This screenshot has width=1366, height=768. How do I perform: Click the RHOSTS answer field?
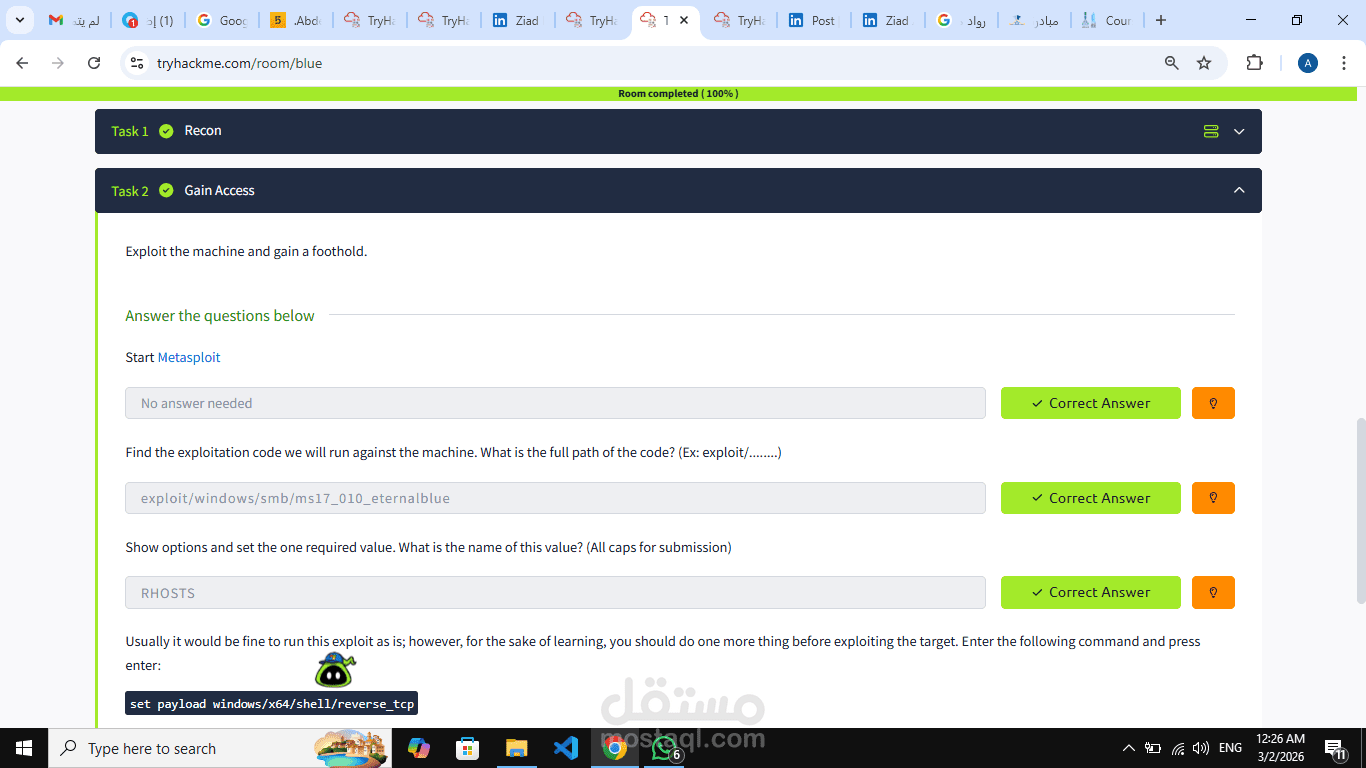click(555, 592)
